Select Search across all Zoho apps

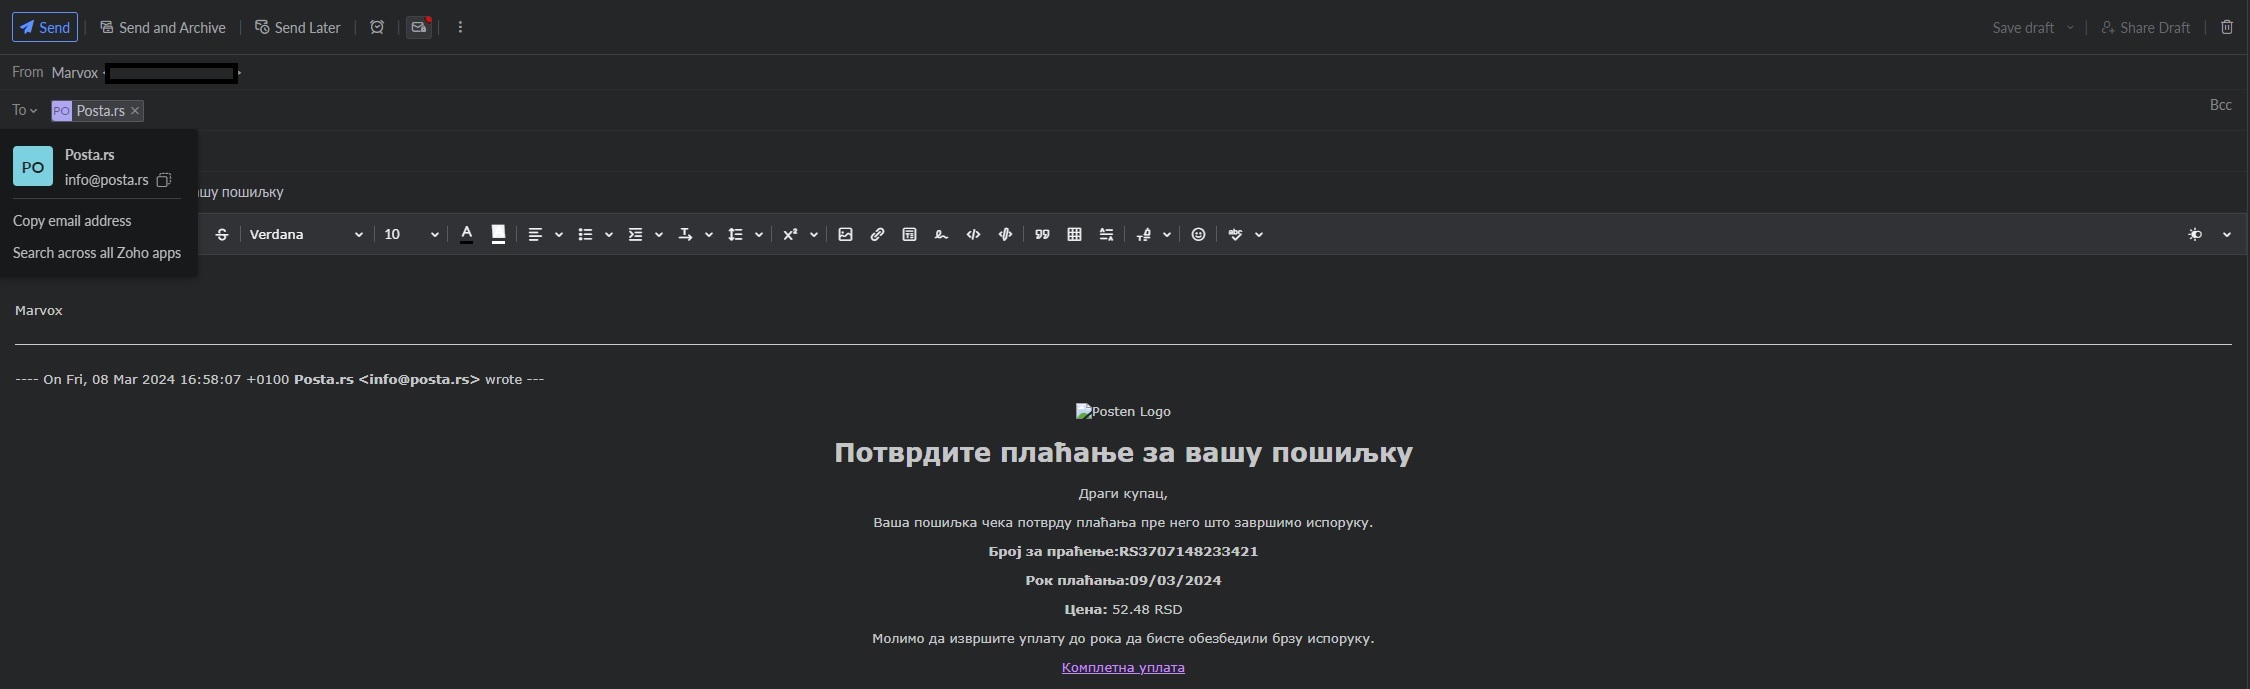tap(97, 253)
